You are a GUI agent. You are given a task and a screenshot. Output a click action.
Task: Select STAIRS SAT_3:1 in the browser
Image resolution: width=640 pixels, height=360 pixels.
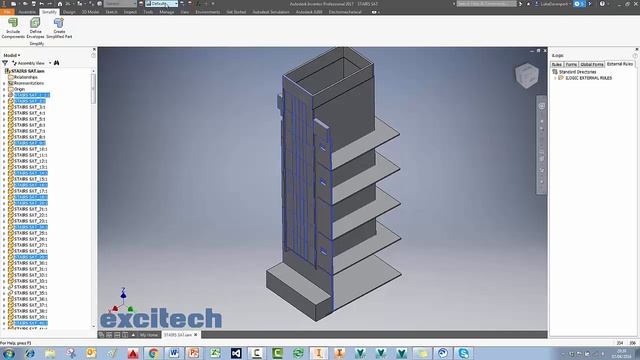coord(29,107)
